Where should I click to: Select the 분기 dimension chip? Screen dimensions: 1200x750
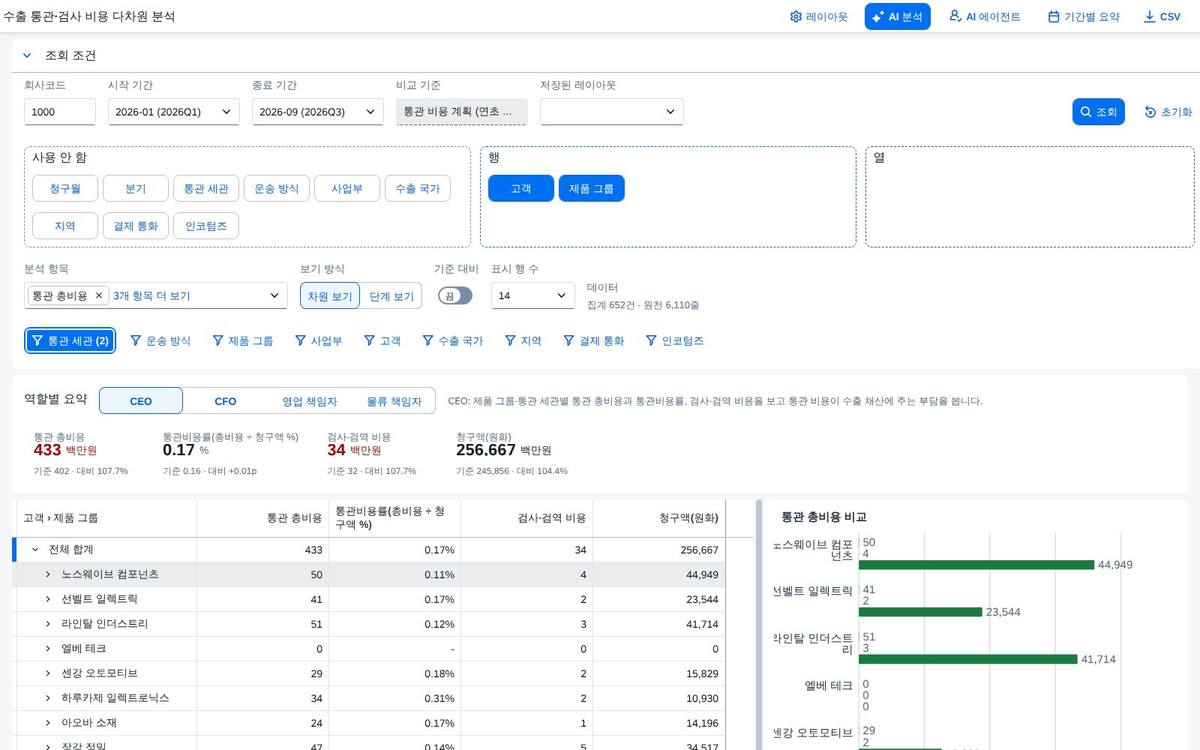[135, 188]
